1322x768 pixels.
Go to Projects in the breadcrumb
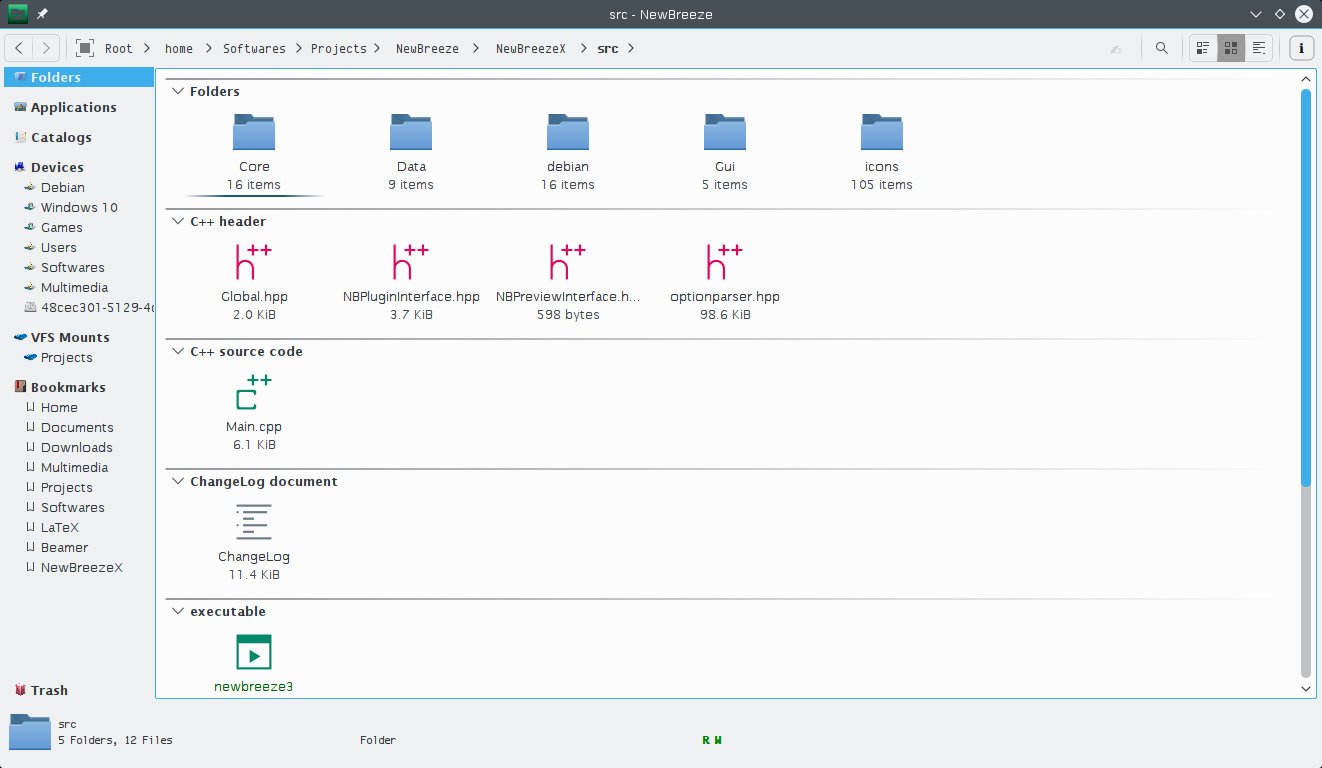[x=338, y=48]
